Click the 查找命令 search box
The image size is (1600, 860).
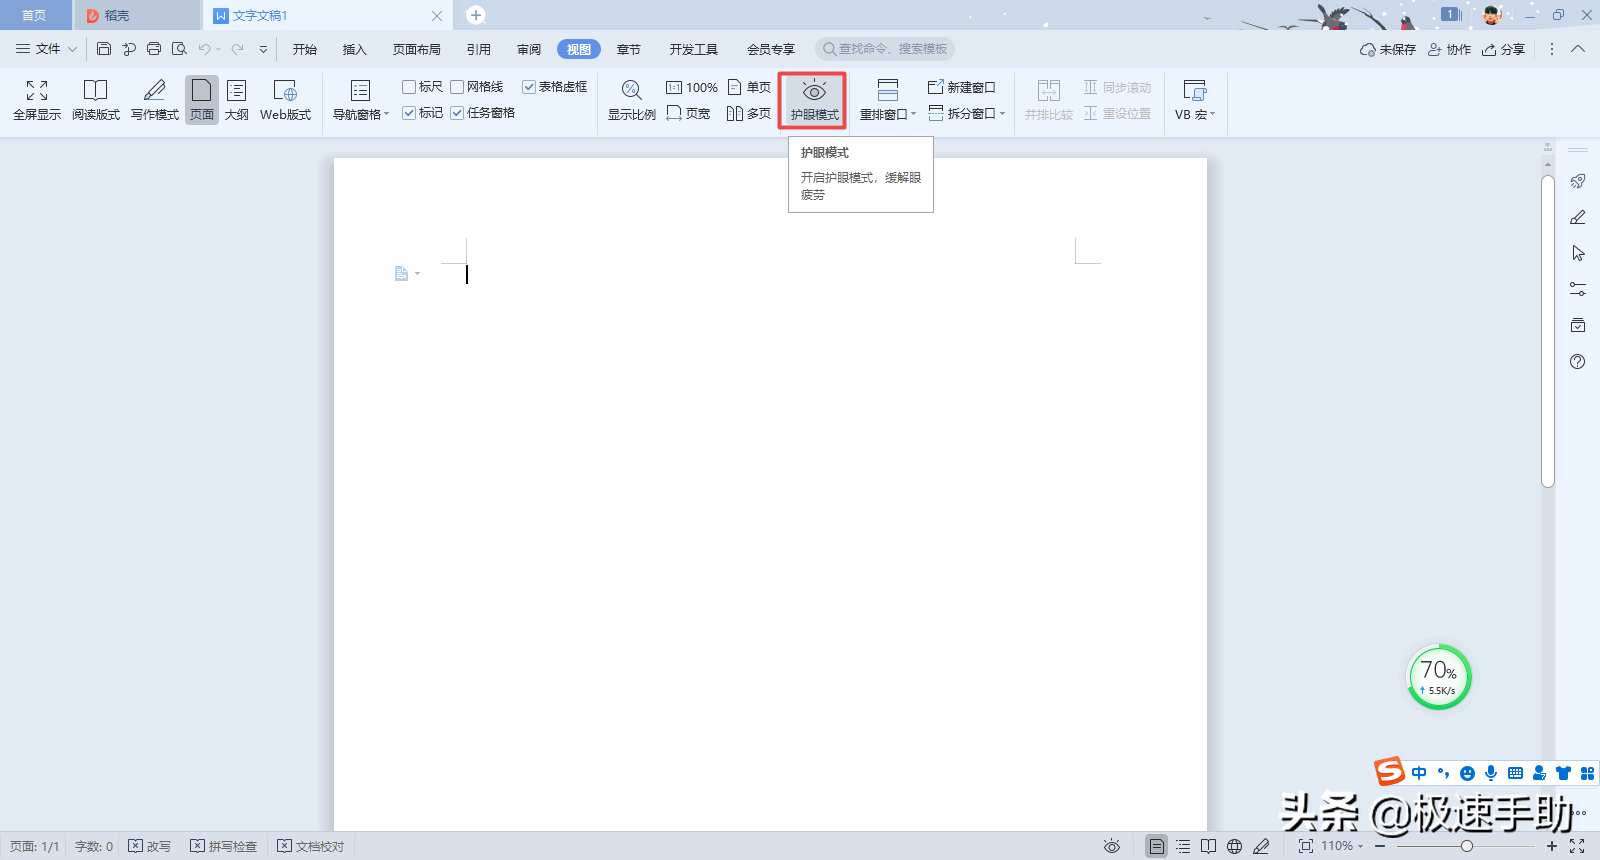(x=885, y=49)
